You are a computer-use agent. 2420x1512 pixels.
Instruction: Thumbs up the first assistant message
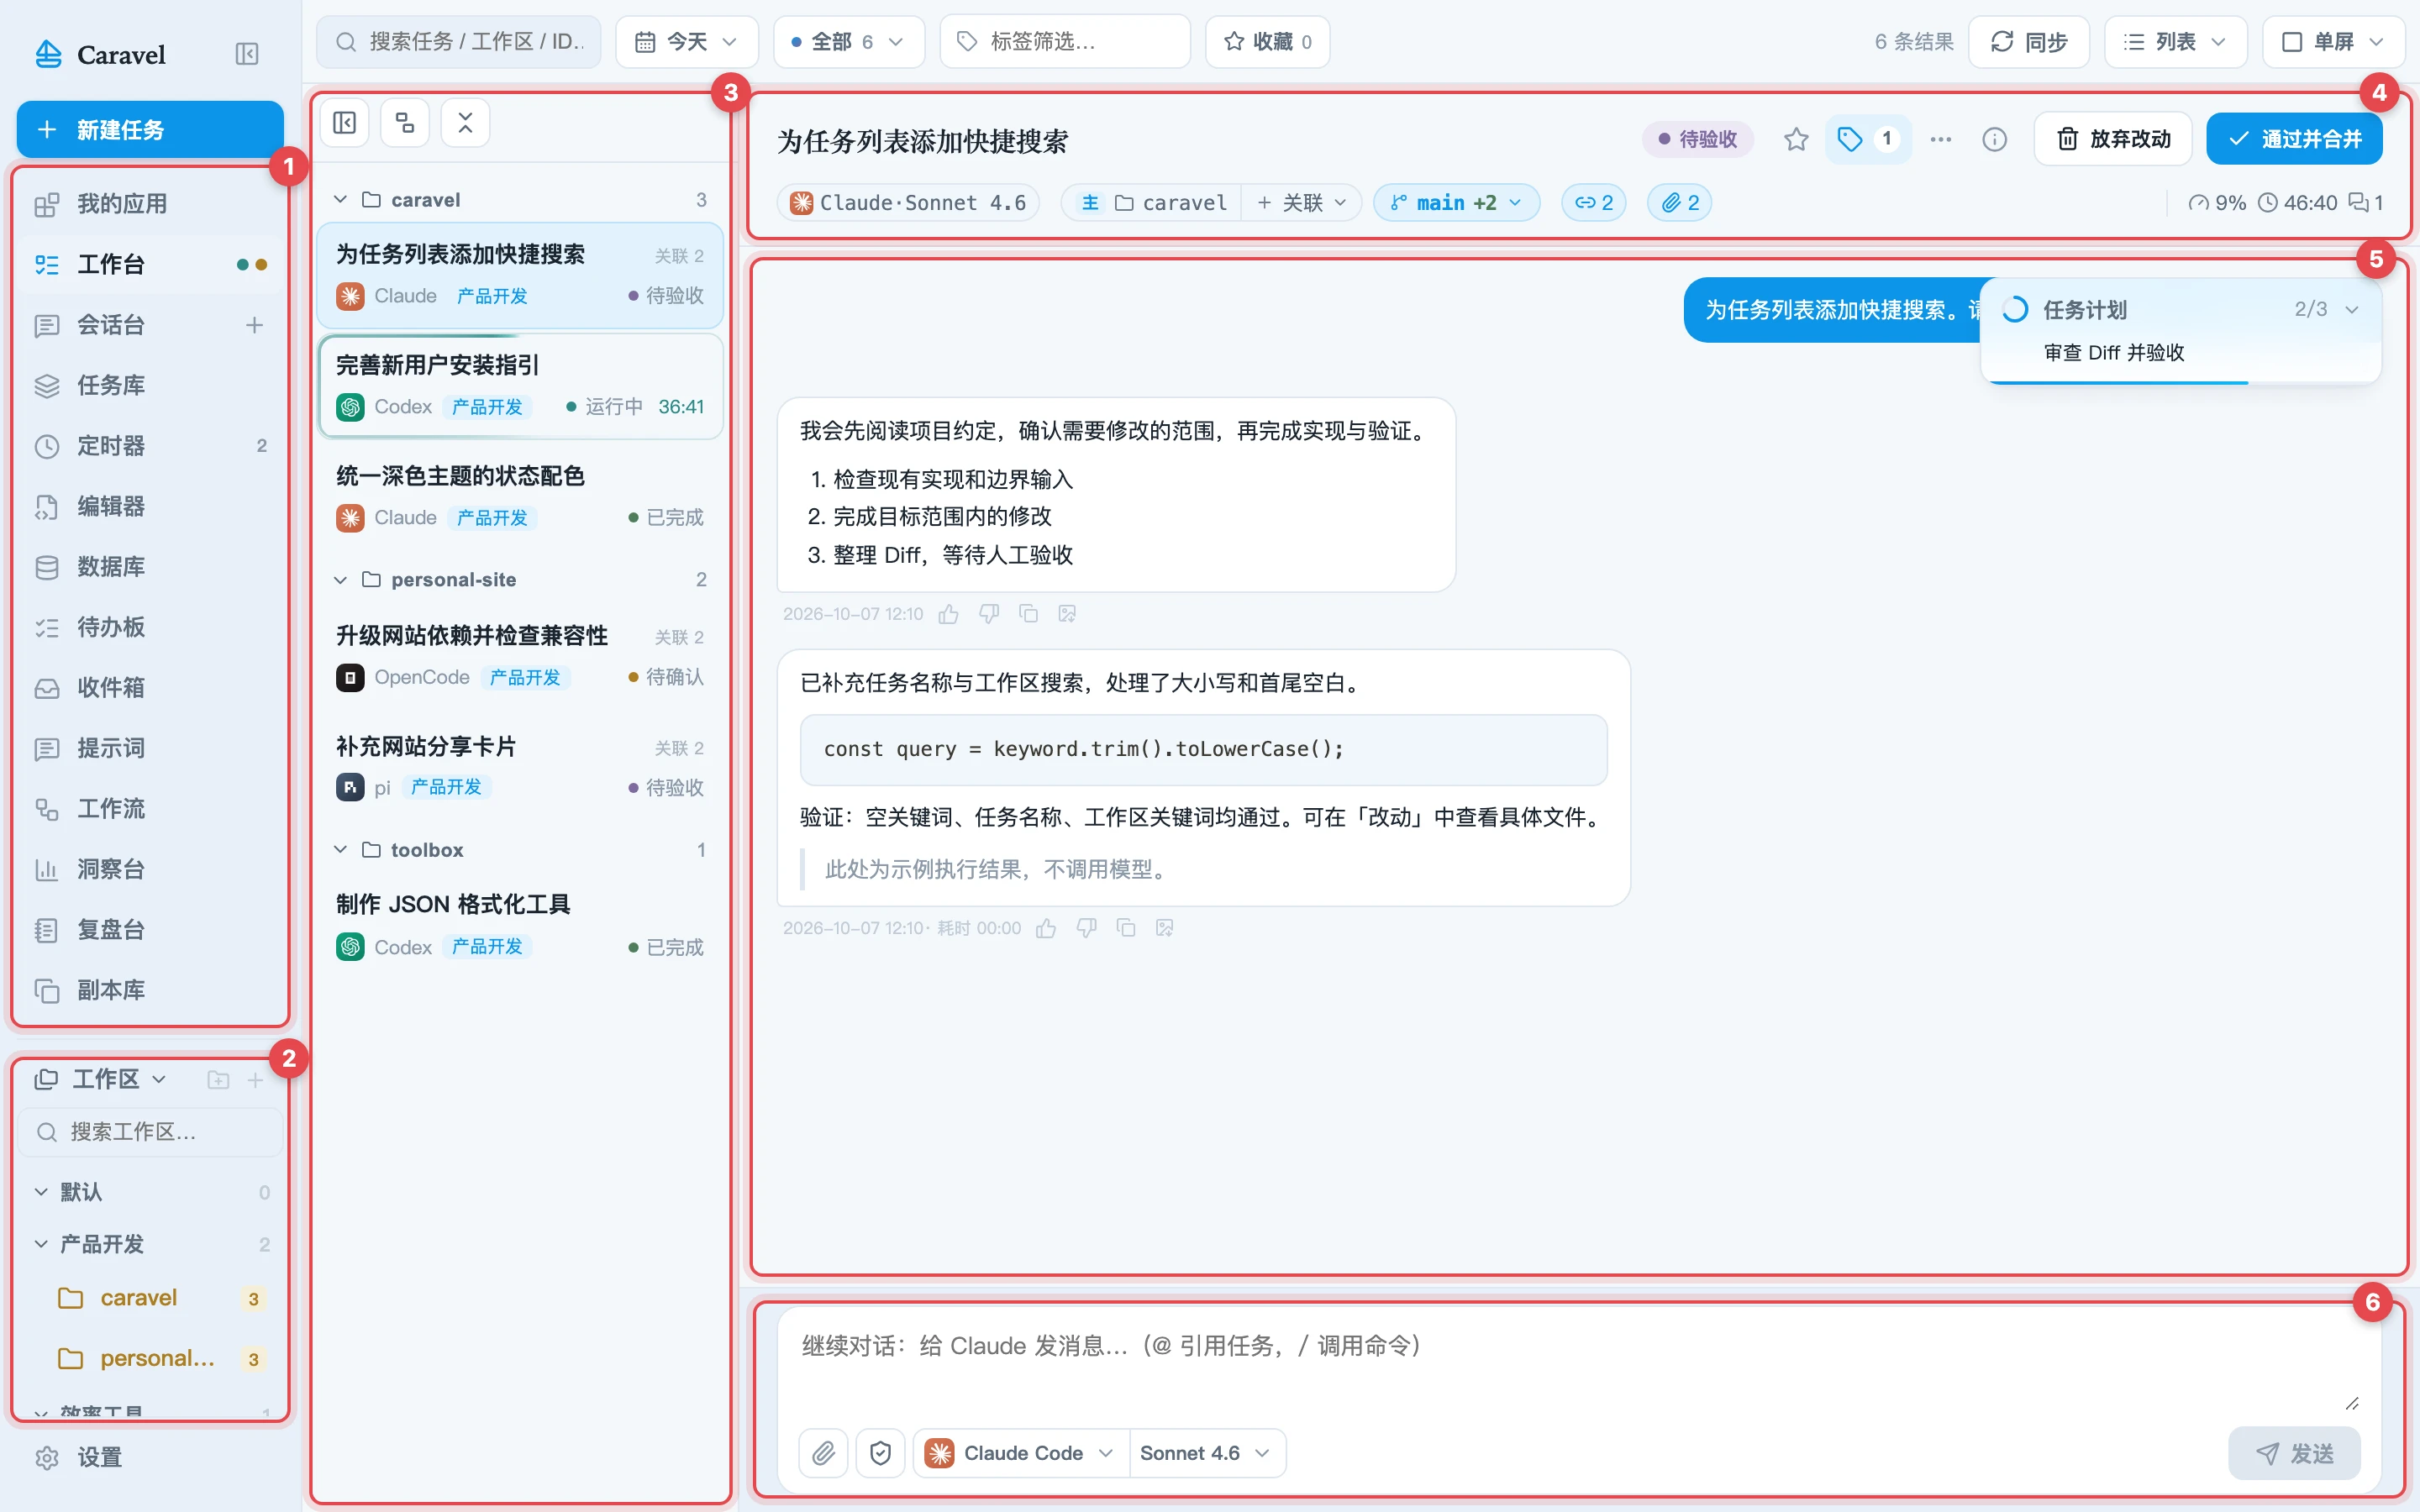tap(949, 614)
